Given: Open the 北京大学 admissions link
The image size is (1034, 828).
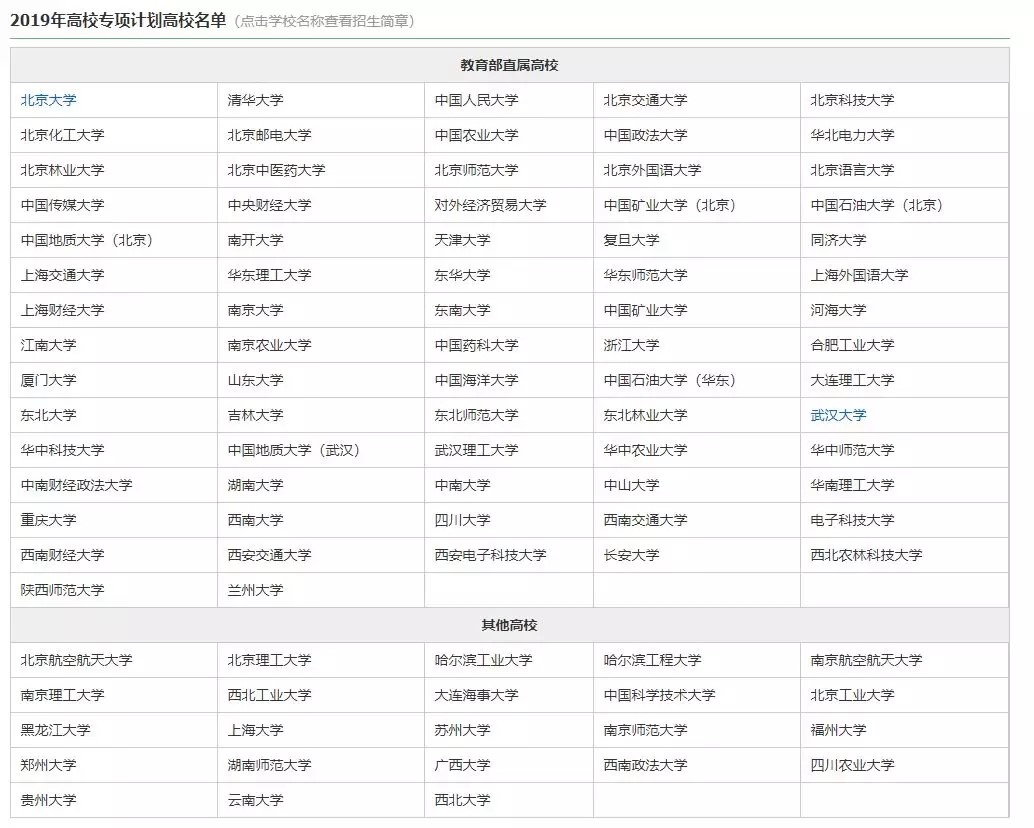Looking at the screenshot, I should [x=48, y=100].
